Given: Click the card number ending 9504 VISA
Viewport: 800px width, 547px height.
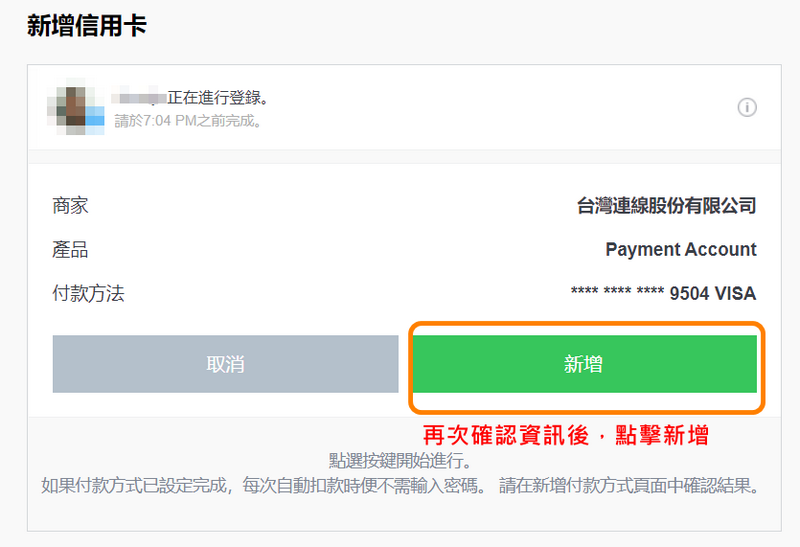Looking at the screenshot, I should tap(663, 293).
